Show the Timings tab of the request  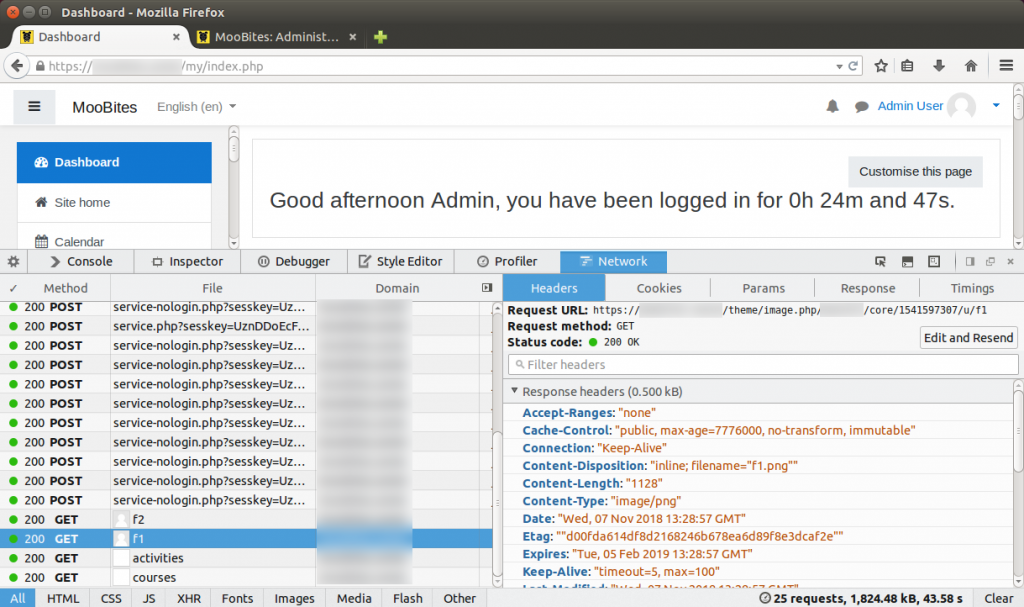point(972,288)
